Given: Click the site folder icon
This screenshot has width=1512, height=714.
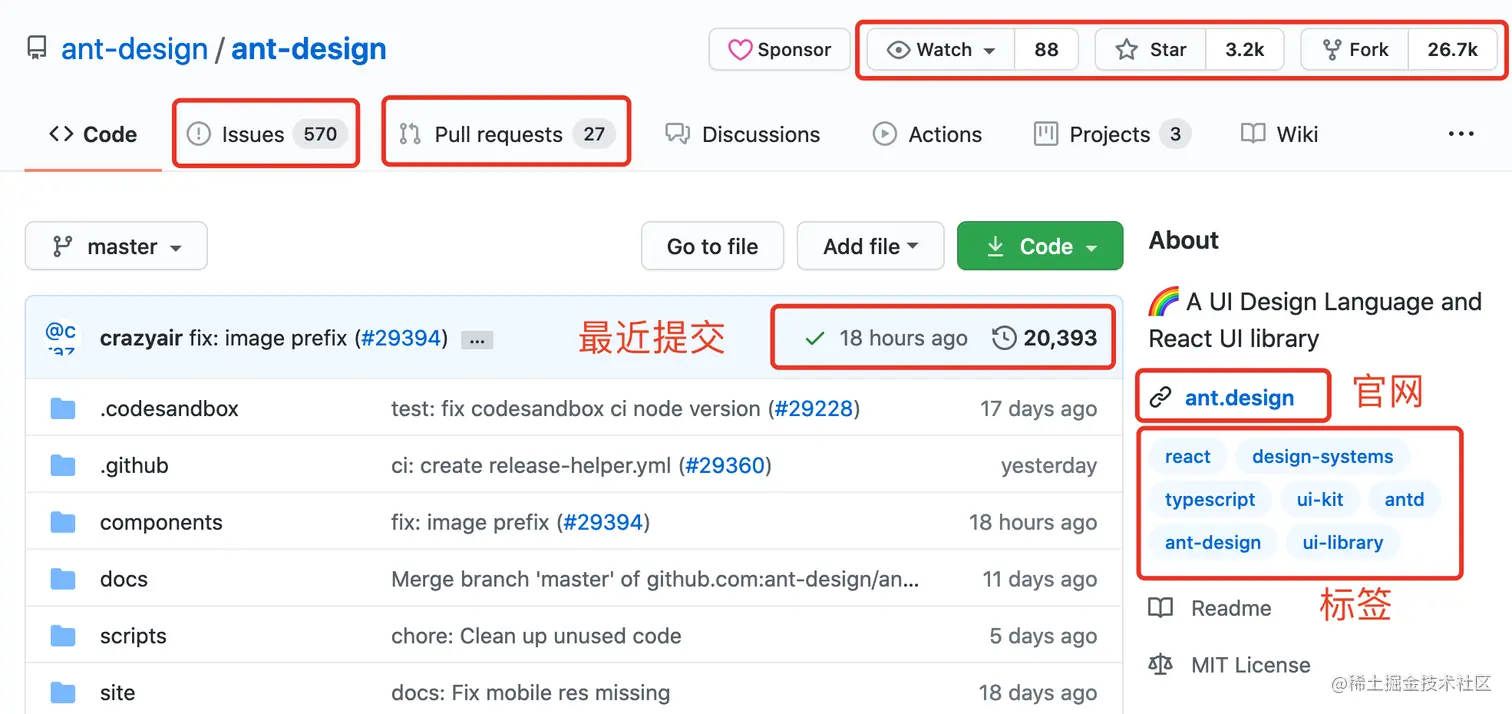Looking at the screenshot, I should (63, 693).
